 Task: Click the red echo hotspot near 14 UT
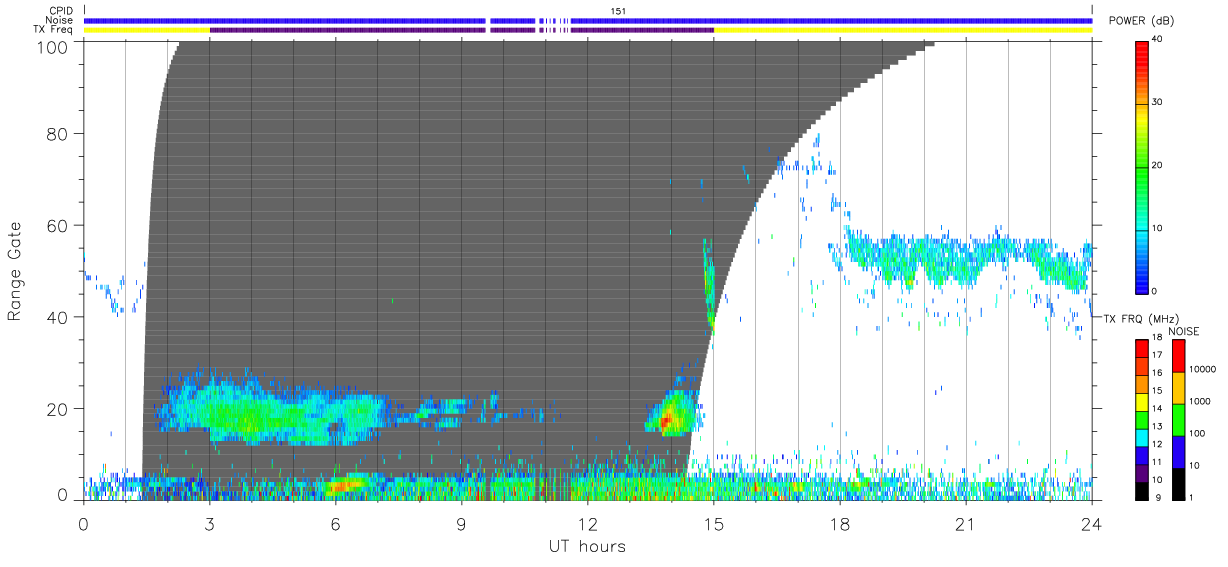coord(667,421)
